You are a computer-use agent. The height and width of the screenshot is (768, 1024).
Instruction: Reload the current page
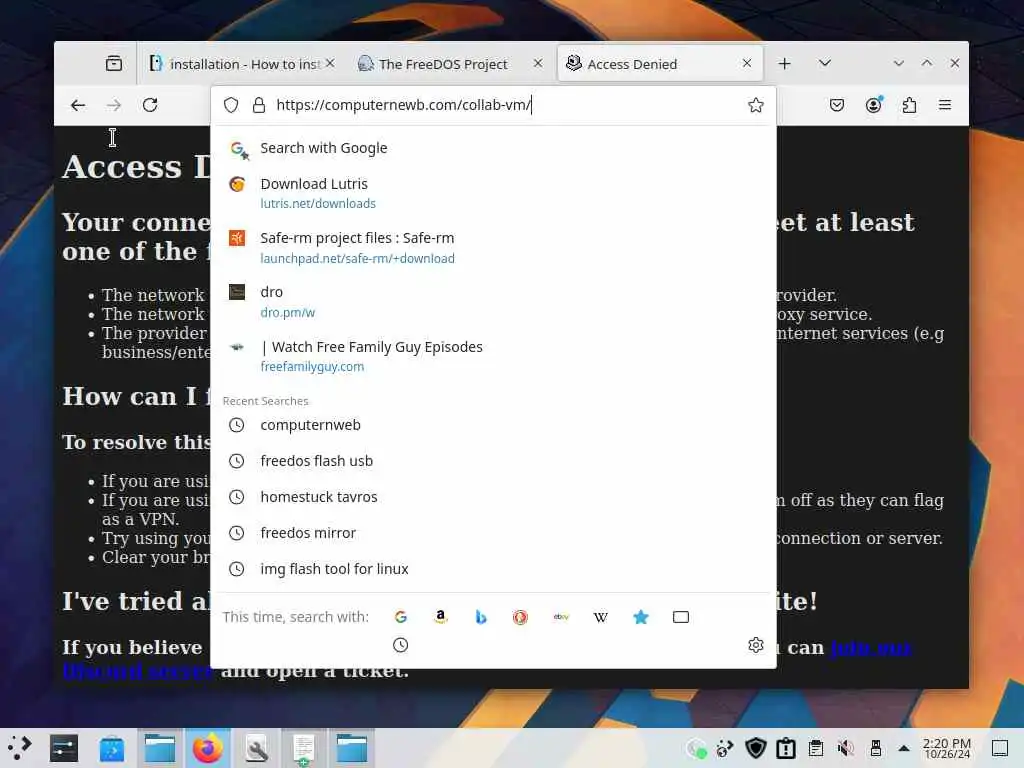click(x=150, y=105)
